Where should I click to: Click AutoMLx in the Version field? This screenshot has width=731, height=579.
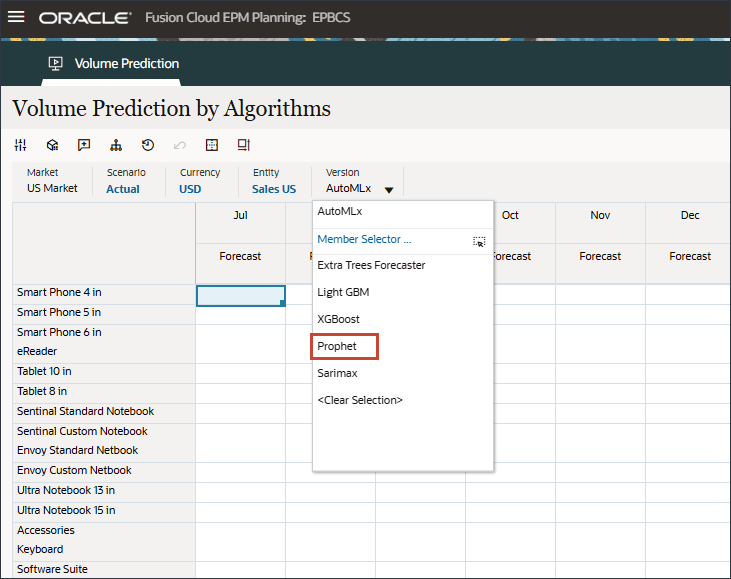(348, 188)
